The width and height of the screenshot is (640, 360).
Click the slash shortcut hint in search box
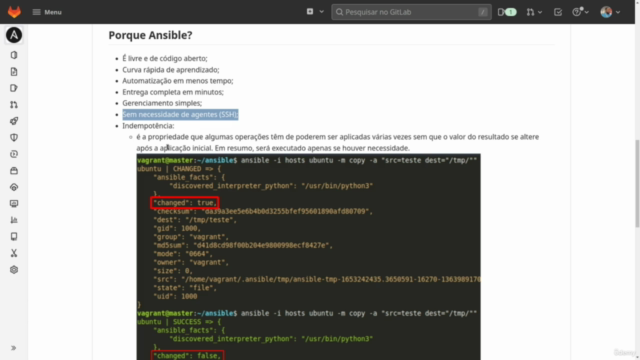pyautogui.click(x=483, y=12)
